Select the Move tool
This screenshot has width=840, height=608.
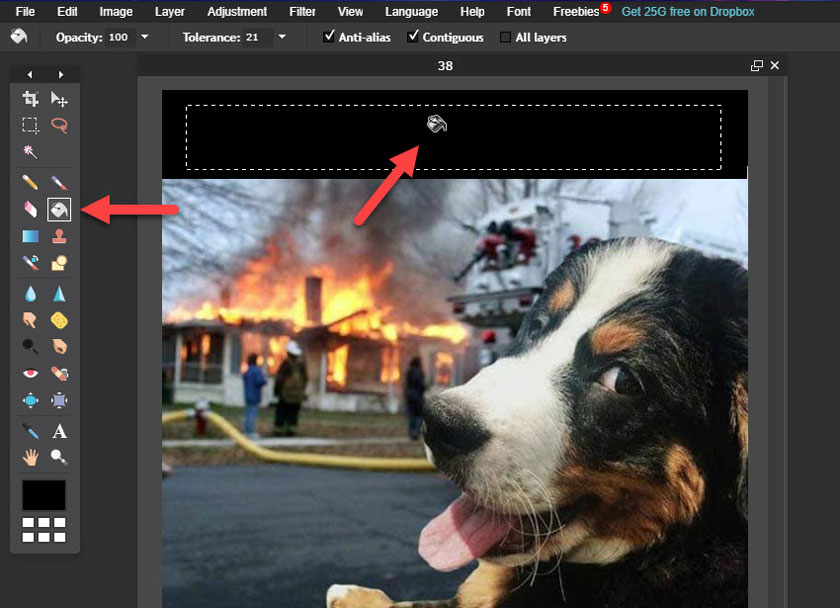coord(59,99)
